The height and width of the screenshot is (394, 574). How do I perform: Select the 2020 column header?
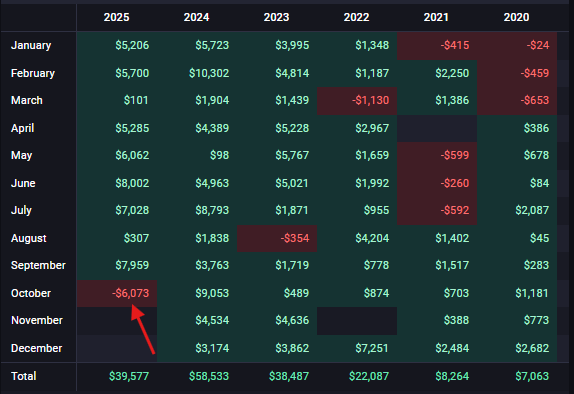[516, 17]
